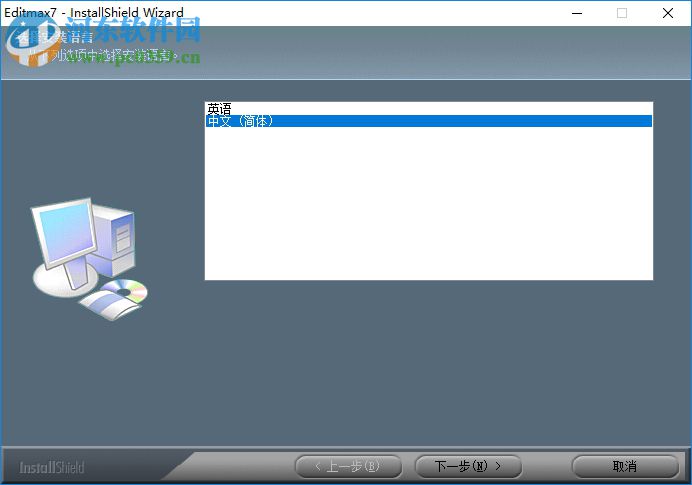The height and width of the screenshot is (485, 692).
Task: Minimize the InstallShield Wizard window
Action: (577, 13)
